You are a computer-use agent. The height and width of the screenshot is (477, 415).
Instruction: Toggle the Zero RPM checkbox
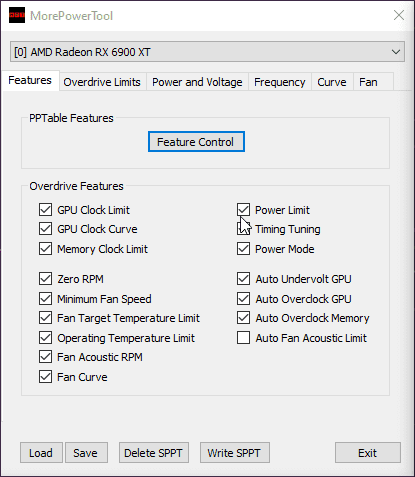[45, 279]
